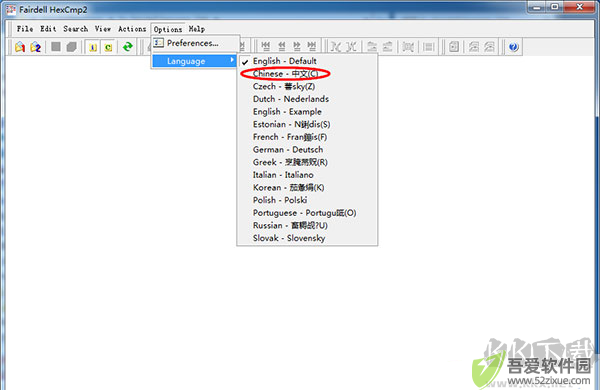Open the Options menu
Viewport: 600px width, 390px height.
[168, 29]
